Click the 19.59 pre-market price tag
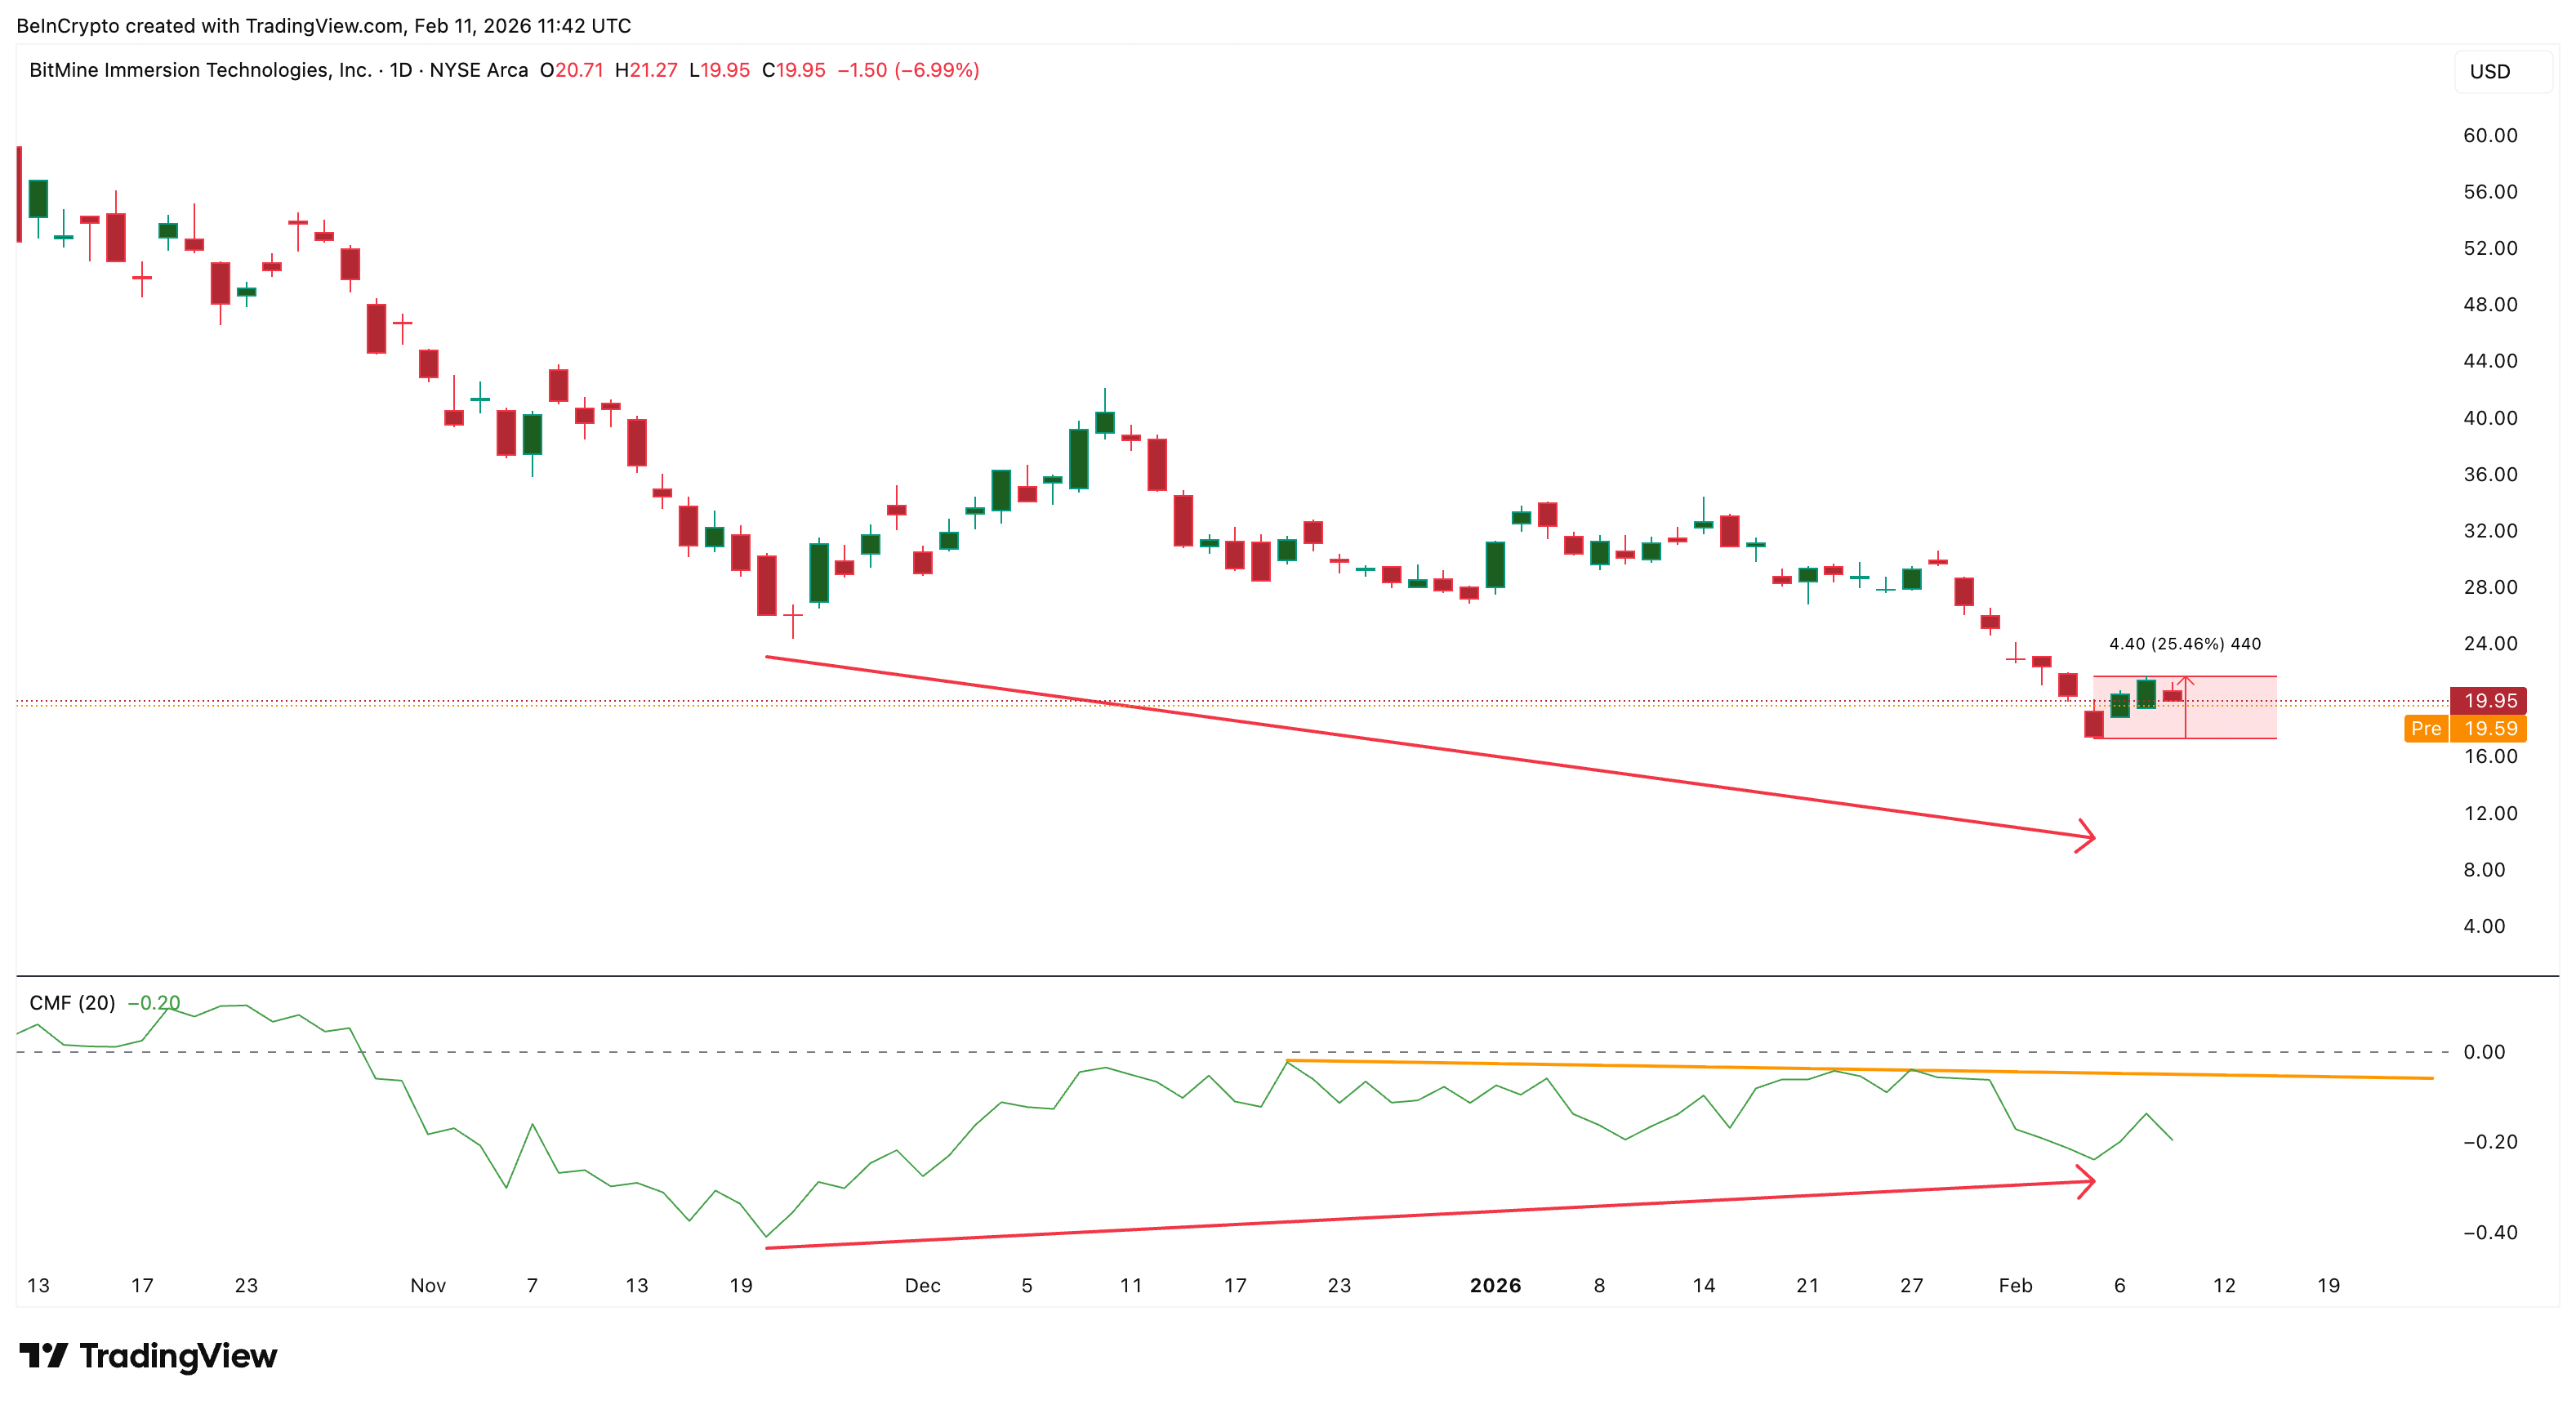The height and width of the screenshot is (1405, 2576). 2489,728
